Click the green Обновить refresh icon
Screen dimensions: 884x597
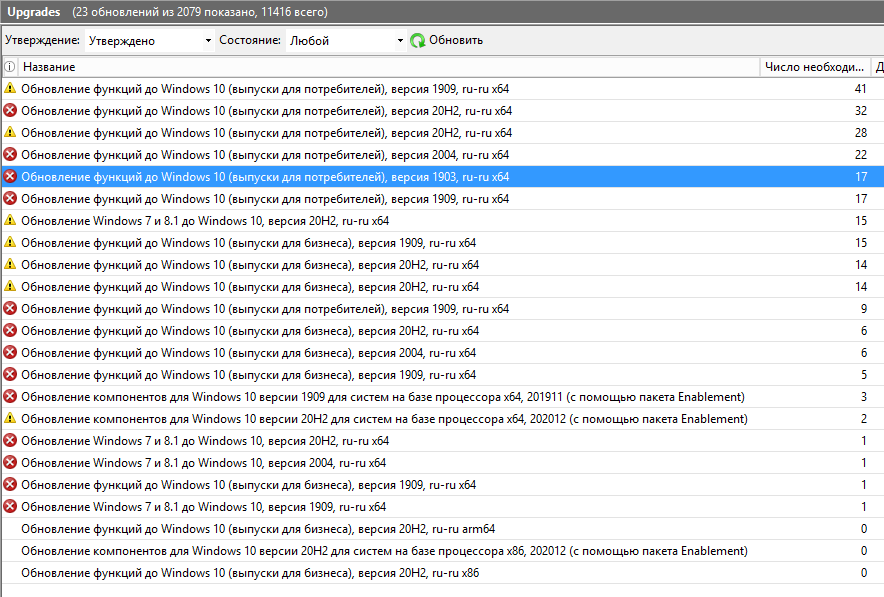(418, 41)
